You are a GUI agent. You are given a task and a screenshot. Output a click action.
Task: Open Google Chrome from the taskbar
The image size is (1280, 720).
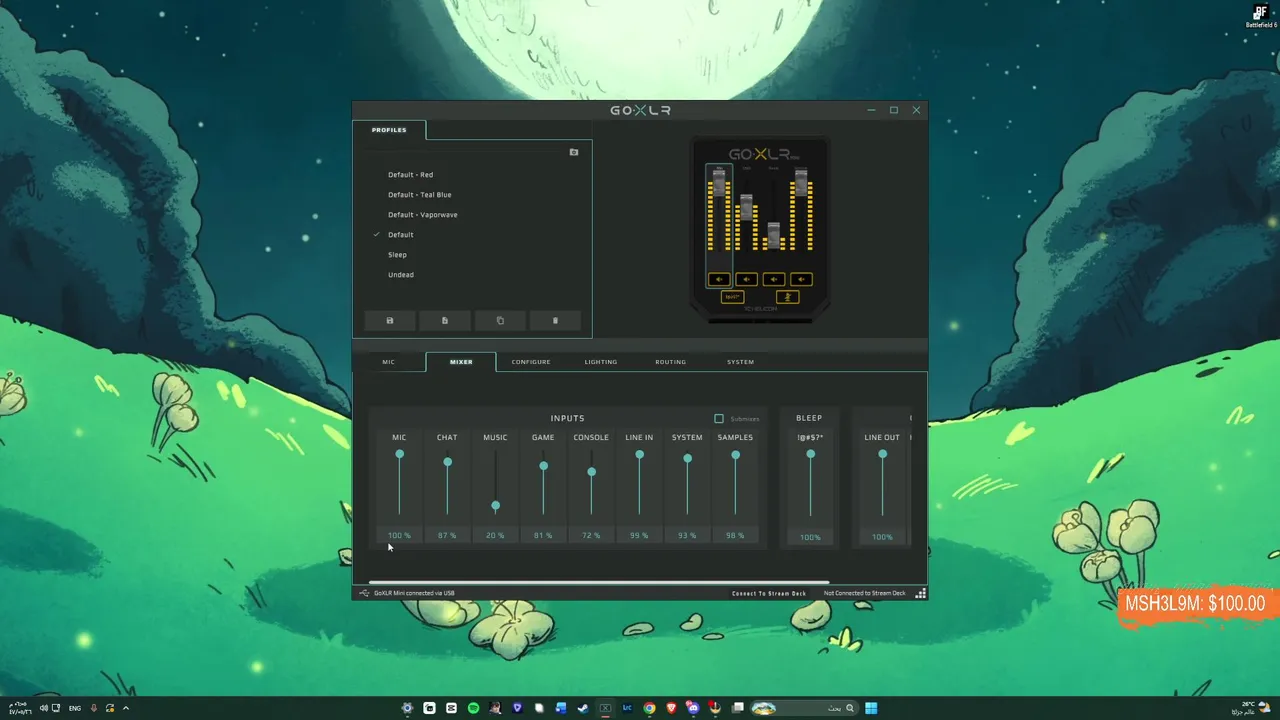649,708
